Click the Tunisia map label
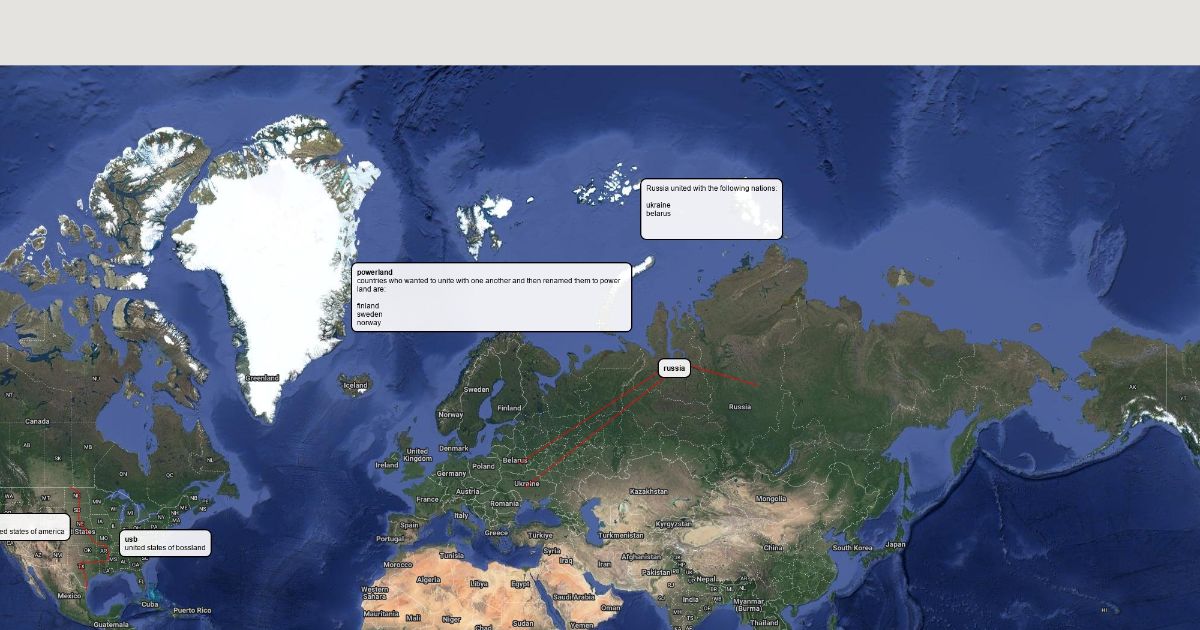This screenshot has width=1200, height=630. (x=452, y=555)
